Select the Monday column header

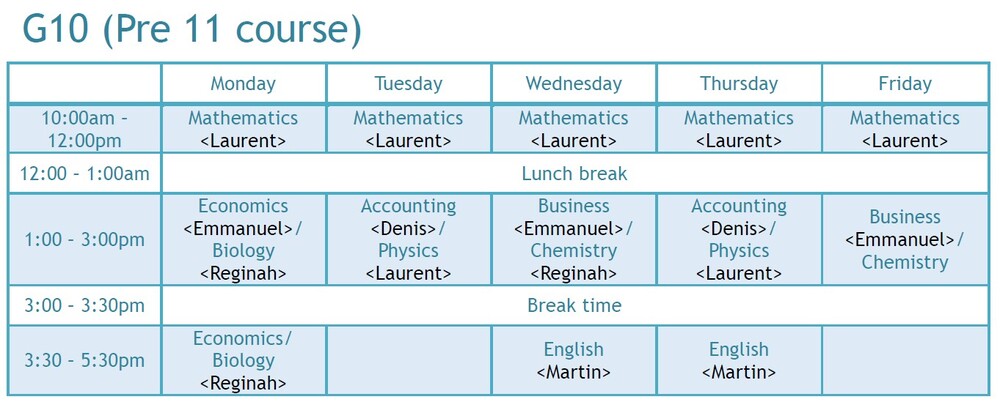tap(243, 84)
